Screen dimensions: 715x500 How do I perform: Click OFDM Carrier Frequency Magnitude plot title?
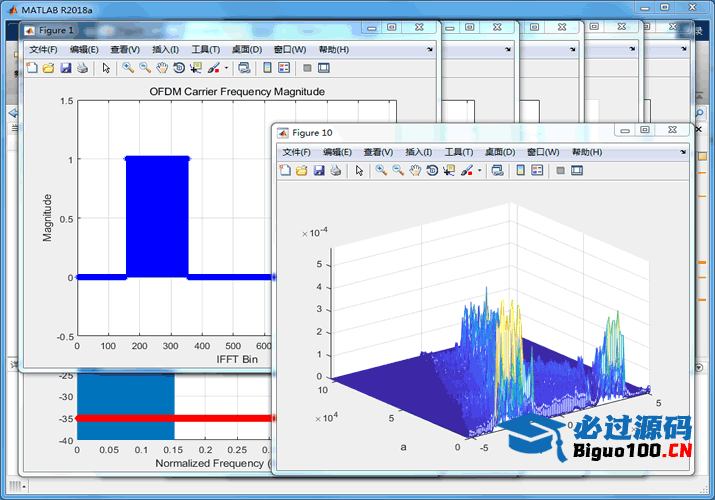pyautogui.click(x=237, y=92)
